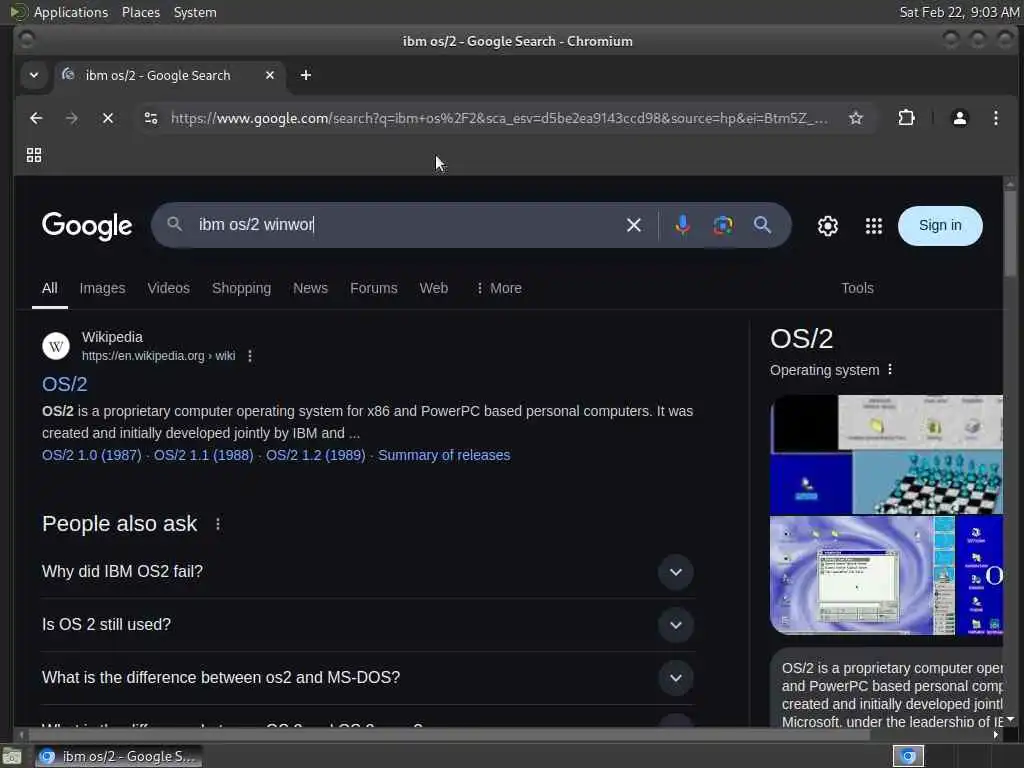Open the System menu in top panel
Screen dimensions: 1024x768
click(195, 12)
